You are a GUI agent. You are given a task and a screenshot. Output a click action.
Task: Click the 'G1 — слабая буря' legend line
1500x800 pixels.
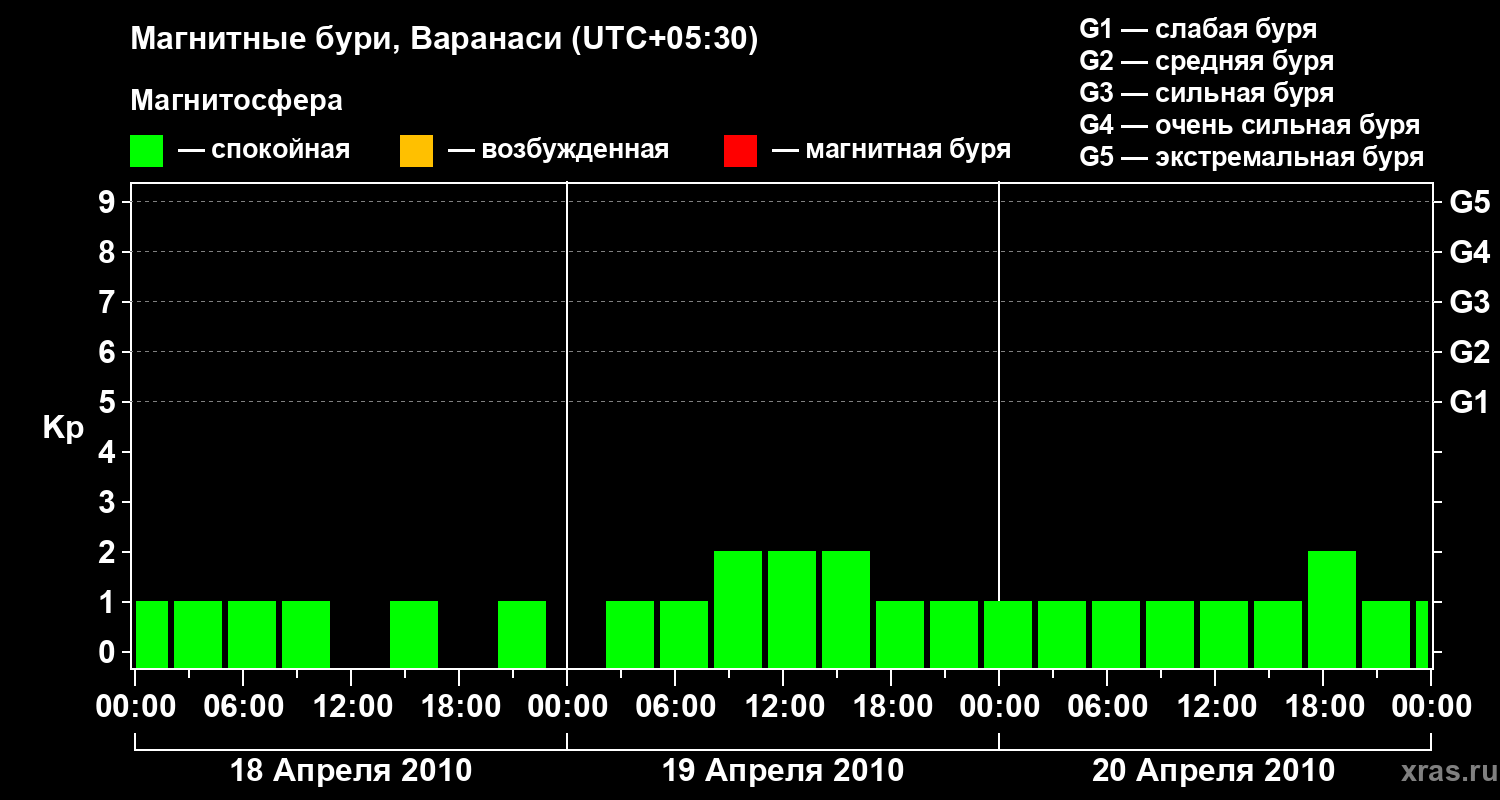click(1198, 28)
